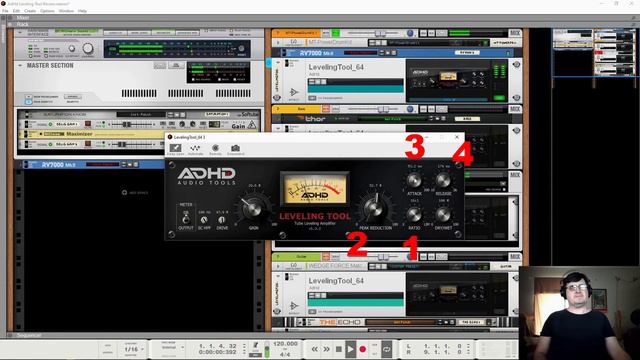Image resolution: width=640 pixels, height=360 pixels.
Task: Click the Rewind transport button
Action: pyautogui.click(x=315, y=349)
